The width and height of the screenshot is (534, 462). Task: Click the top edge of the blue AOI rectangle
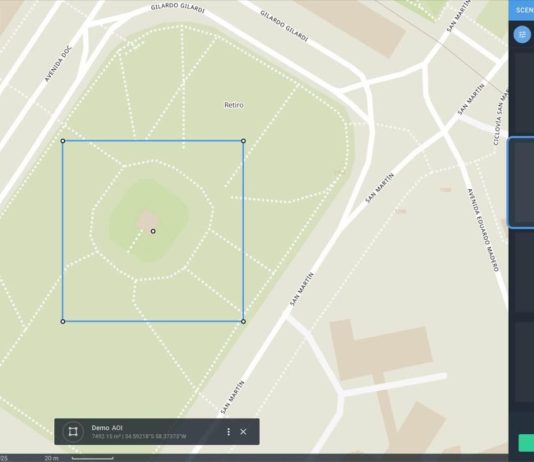pyautogui.click(x=153, y=140)
